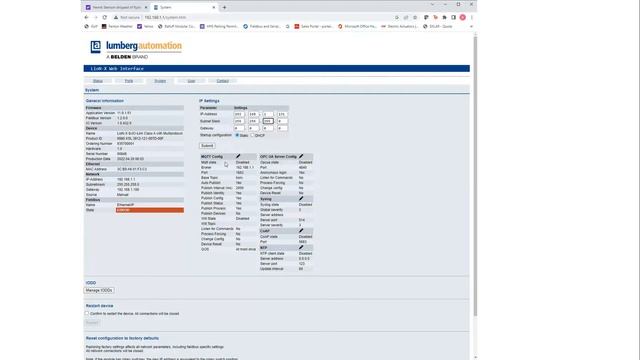Click the MAC Address value
640x360 pixels.
tap(132, 169)
